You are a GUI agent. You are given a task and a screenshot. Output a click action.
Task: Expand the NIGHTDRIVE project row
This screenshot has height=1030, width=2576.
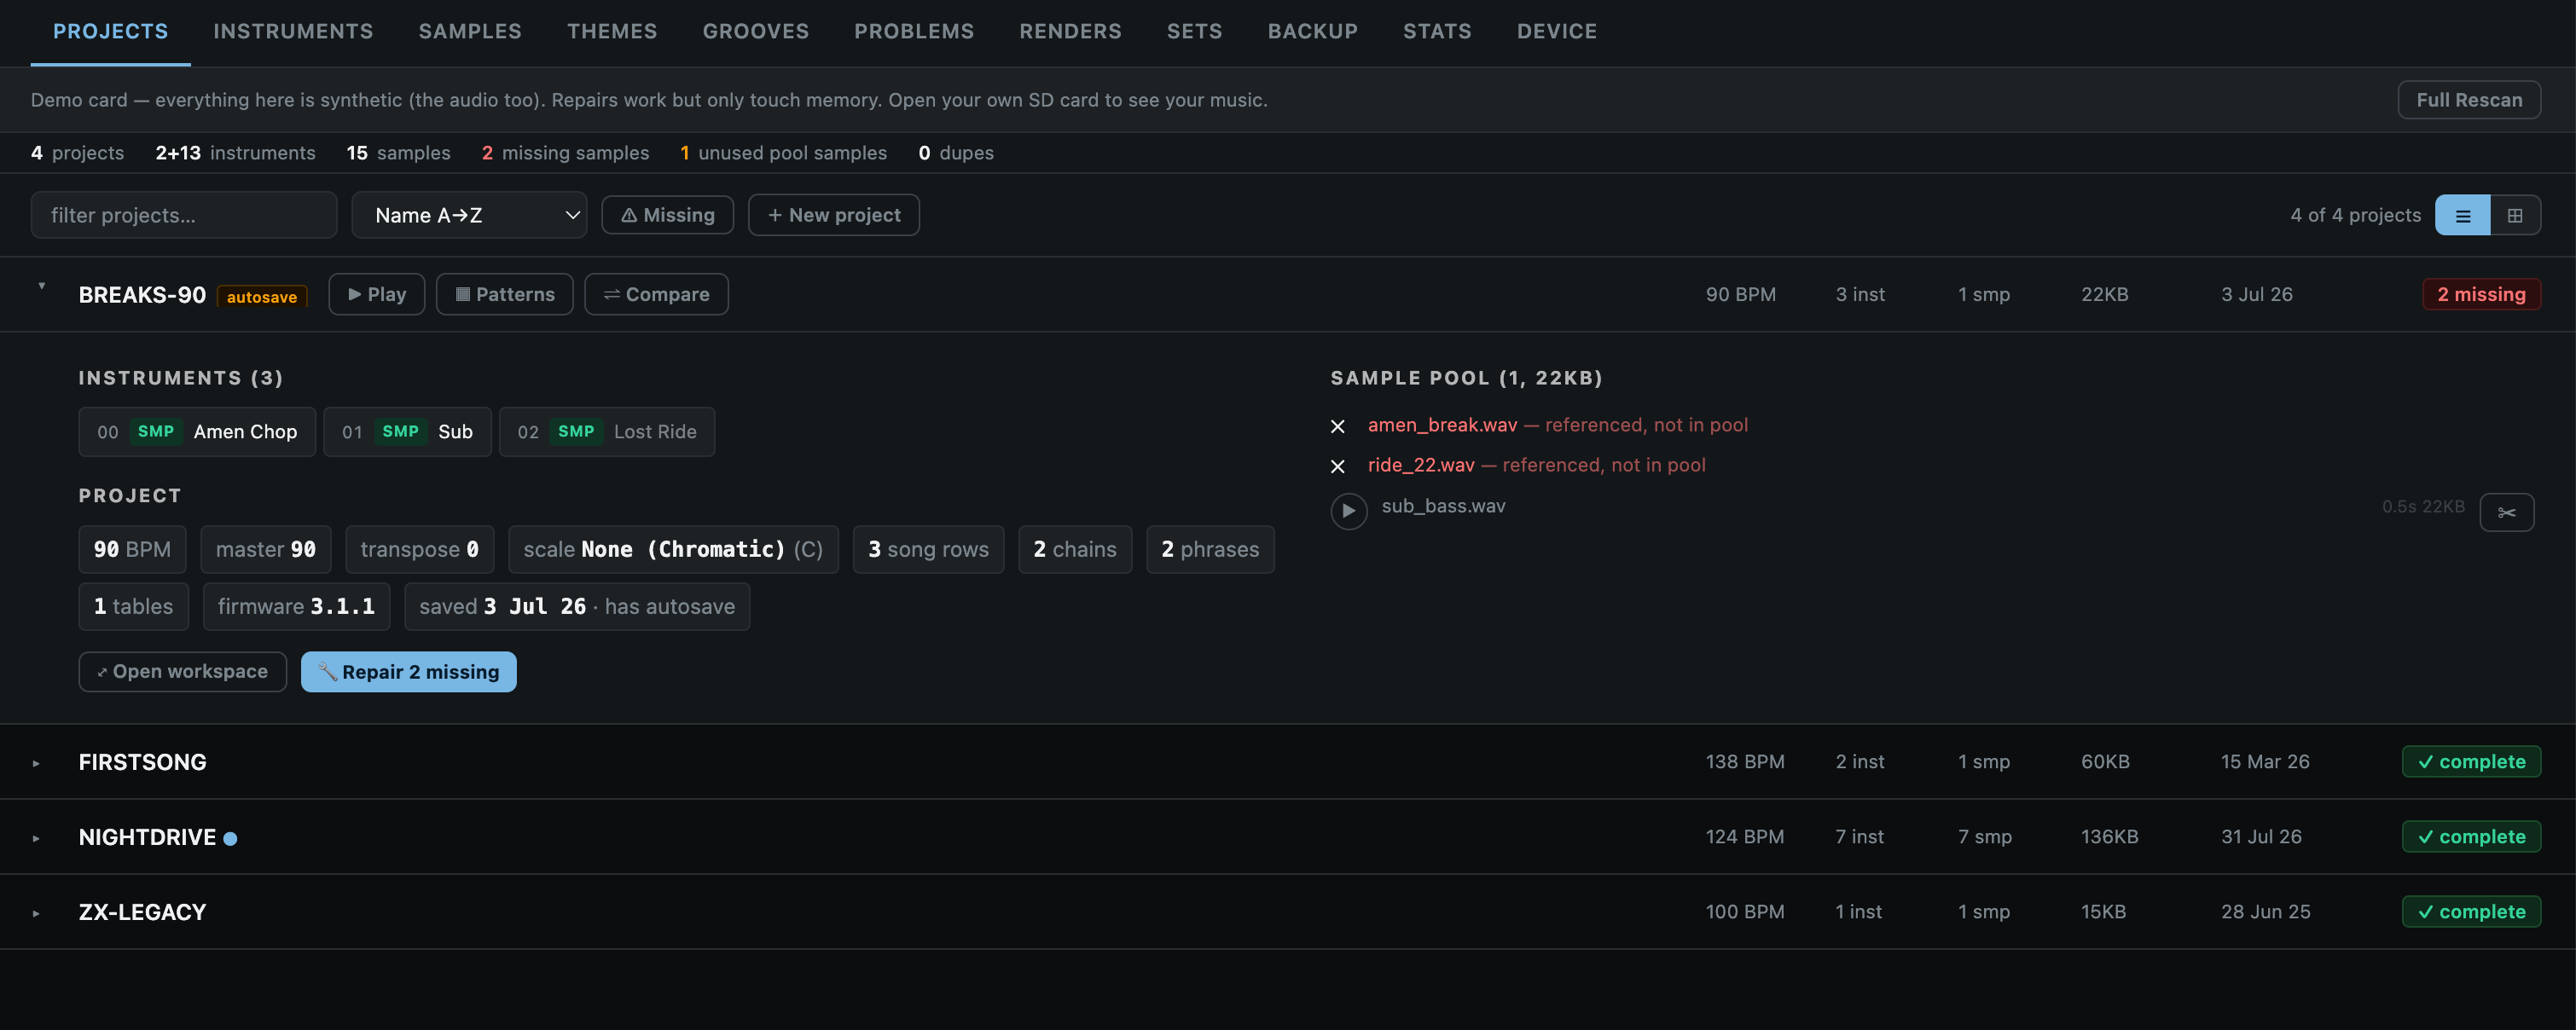(x=36, y=838)
